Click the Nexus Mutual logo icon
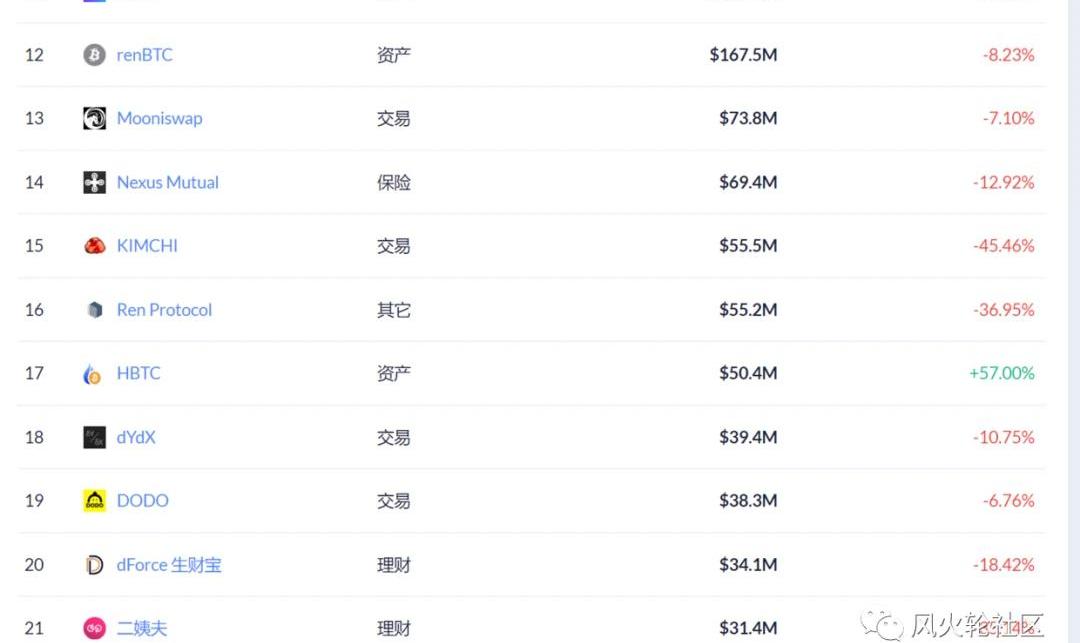 coord(94,182)
